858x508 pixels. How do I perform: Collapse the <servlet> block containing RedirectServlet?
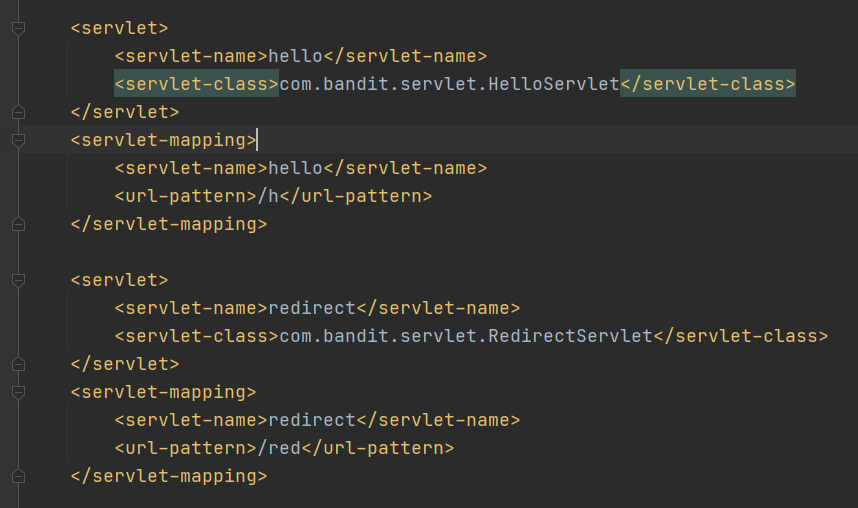coord(18,280)
